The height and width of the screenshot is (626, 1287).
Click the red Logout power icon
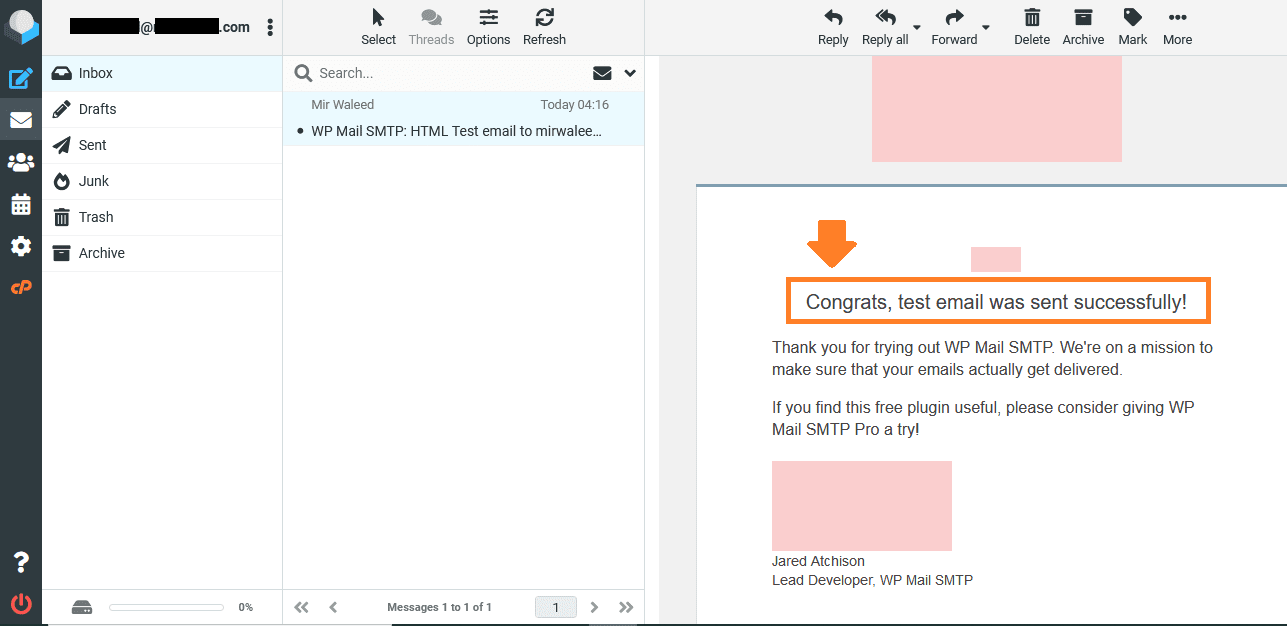tap(21, 604)
